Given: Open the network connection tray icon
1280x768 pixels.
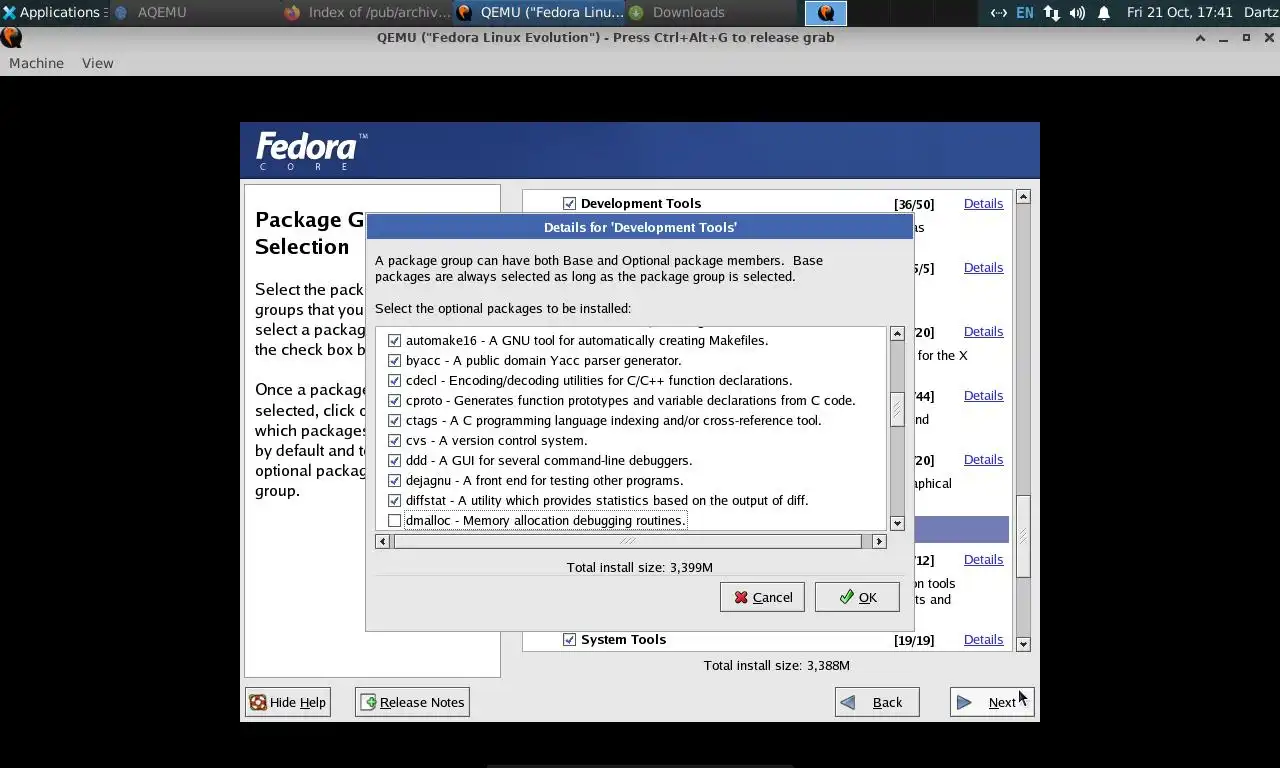Looking at the screenshot, I should [x=1051, y=13].
